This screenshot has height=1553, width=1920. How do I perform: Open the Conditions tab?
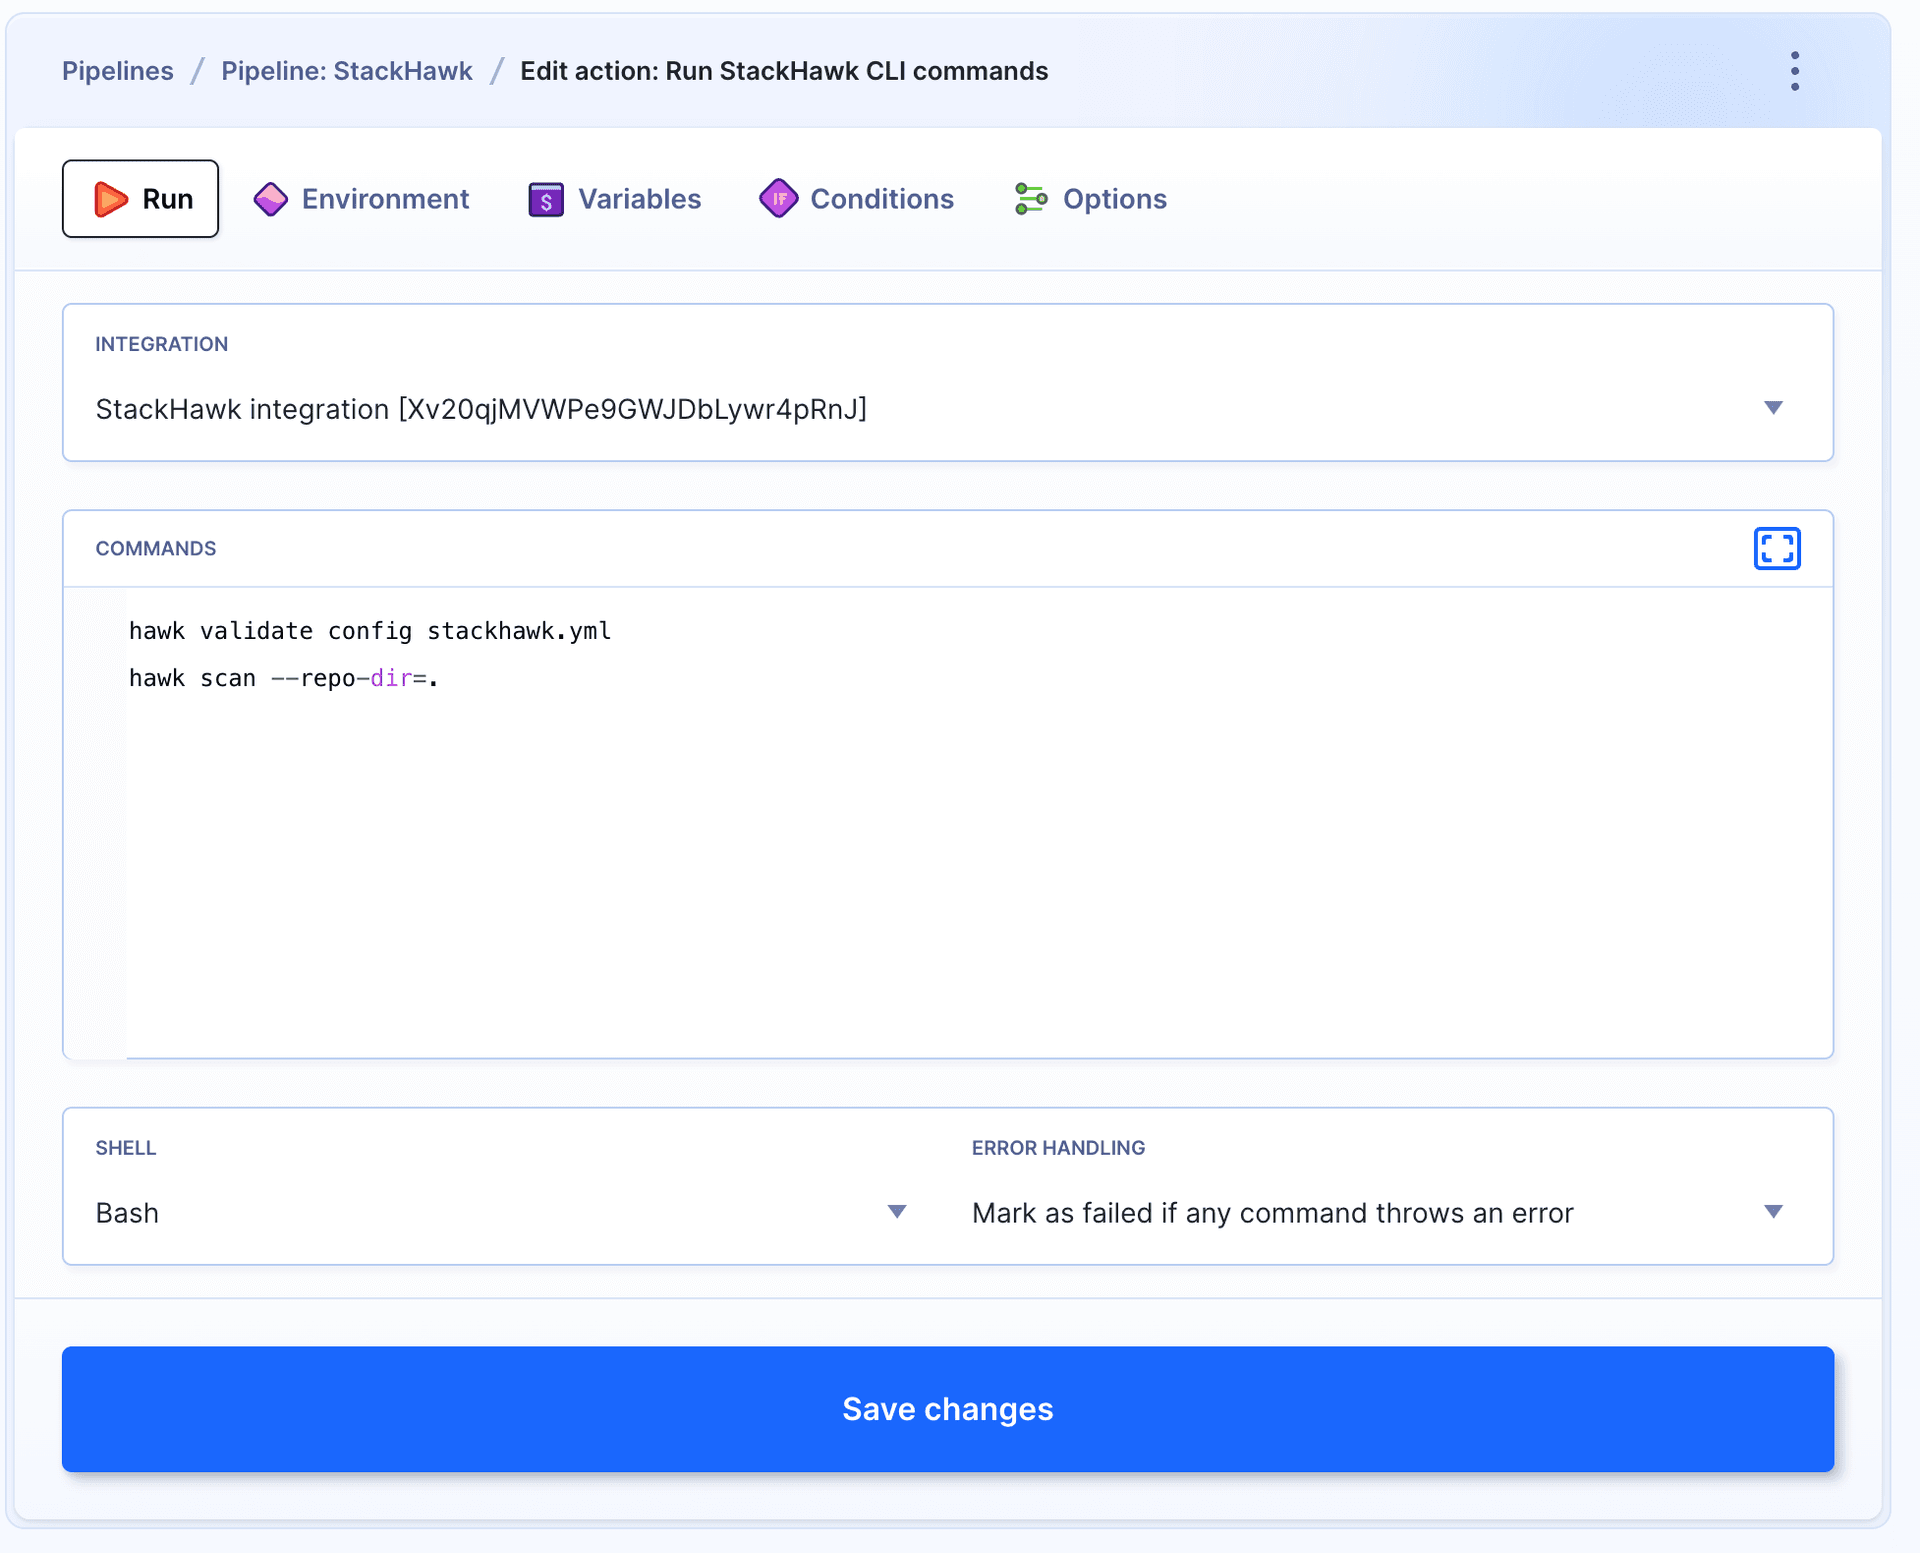coord(857,199)
